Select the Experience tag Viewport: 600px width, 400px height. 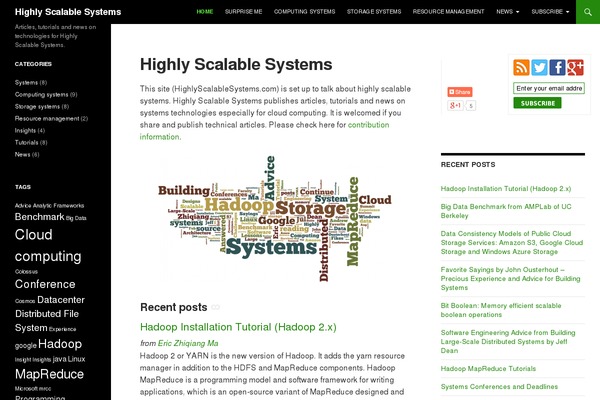point(62,329)
